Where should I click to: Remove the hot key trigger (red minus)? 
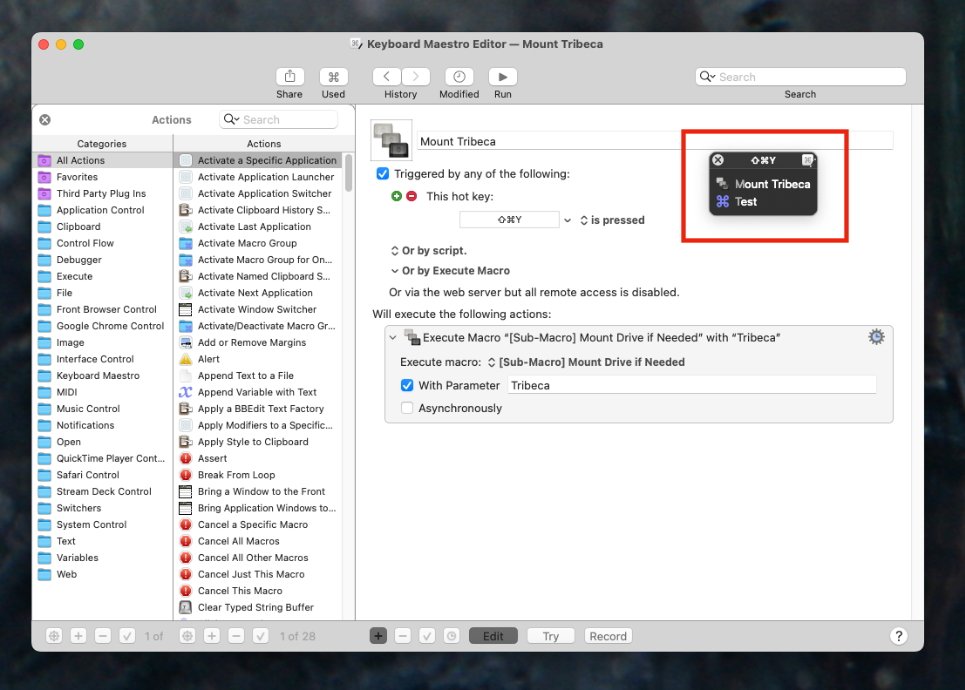(x=412, y=196)
